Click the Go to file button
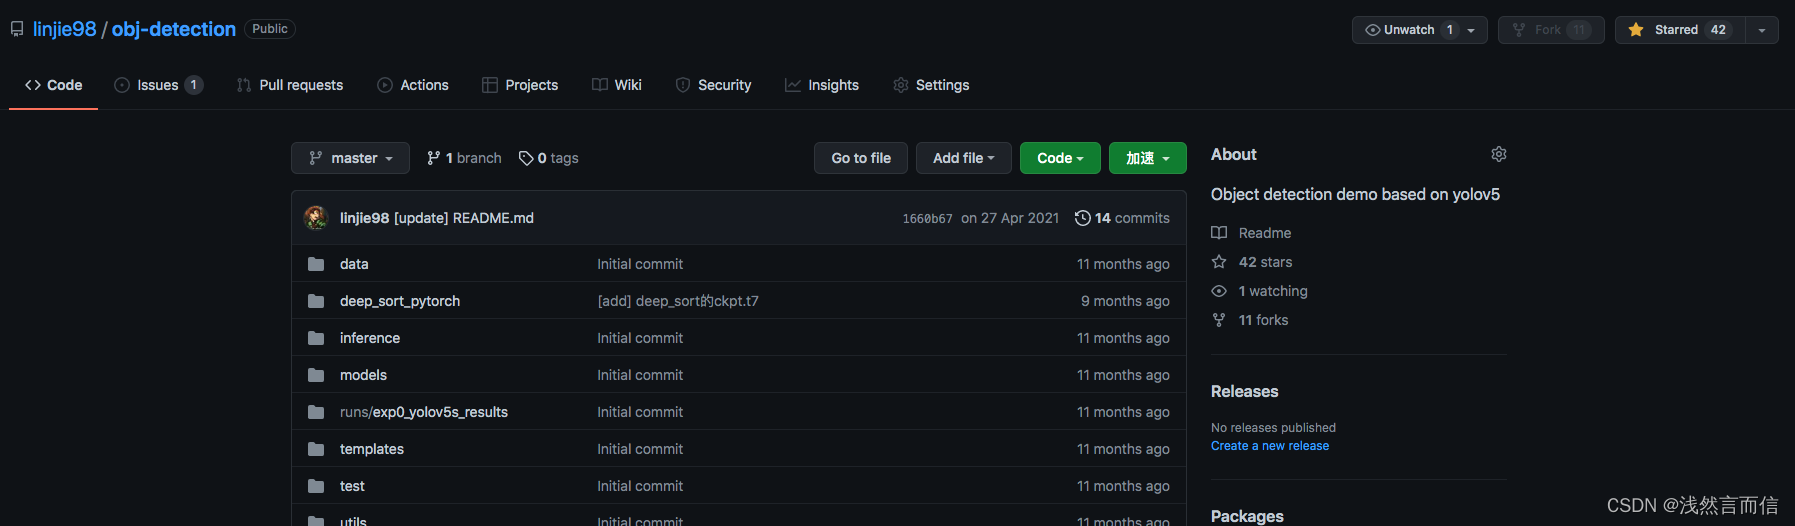This screenshot has height=526, width=1795. [x=861, y=158]
